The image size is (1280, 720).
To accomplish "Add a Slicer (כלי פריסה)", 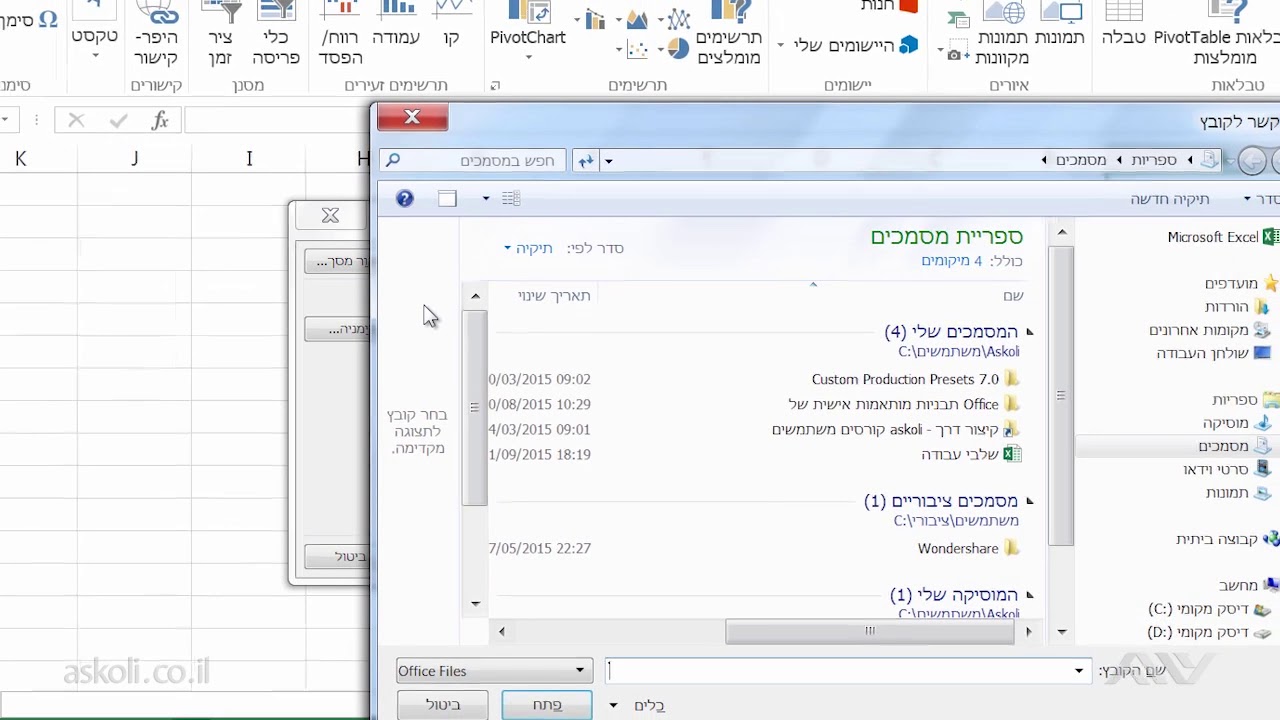I will (x=276, y=33).
